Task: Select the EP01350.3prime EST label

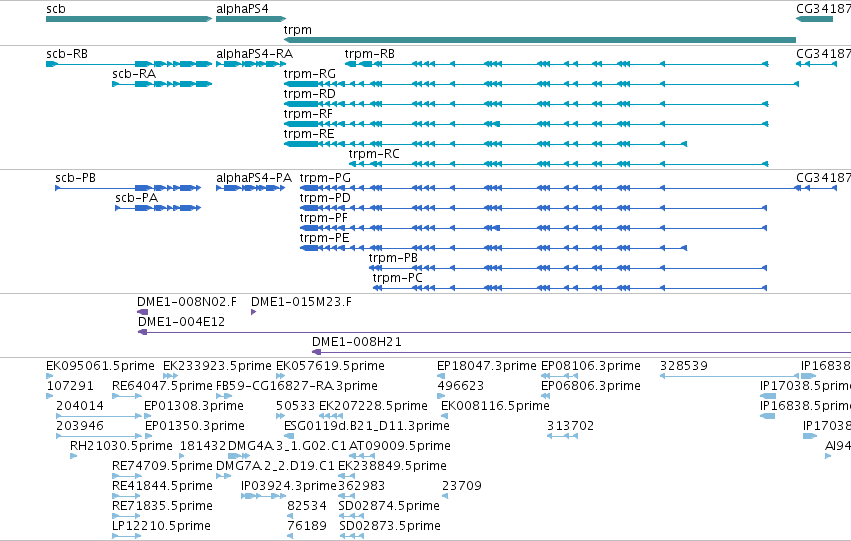Action: pyautogui.click(x=195, y=427)
